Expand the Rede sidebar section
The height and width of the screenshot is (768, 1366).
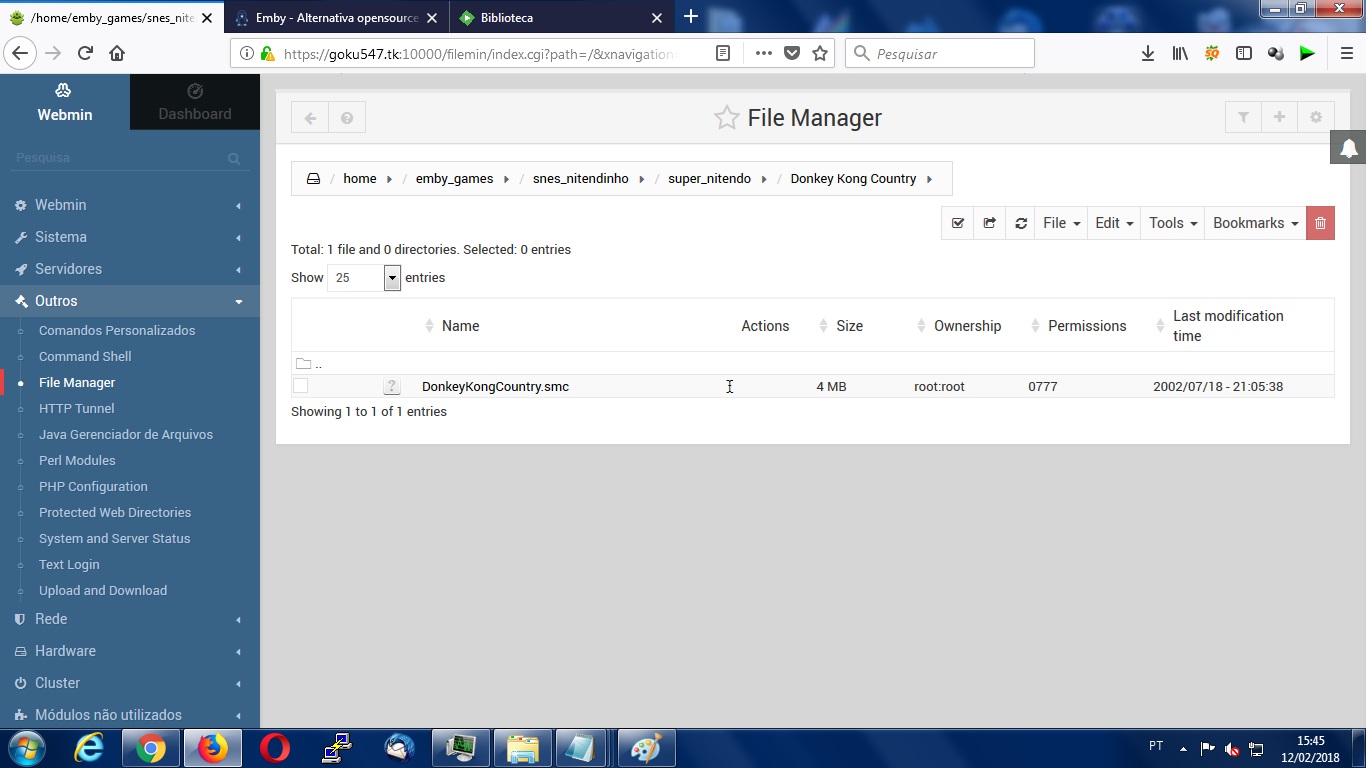coord(130,619)
